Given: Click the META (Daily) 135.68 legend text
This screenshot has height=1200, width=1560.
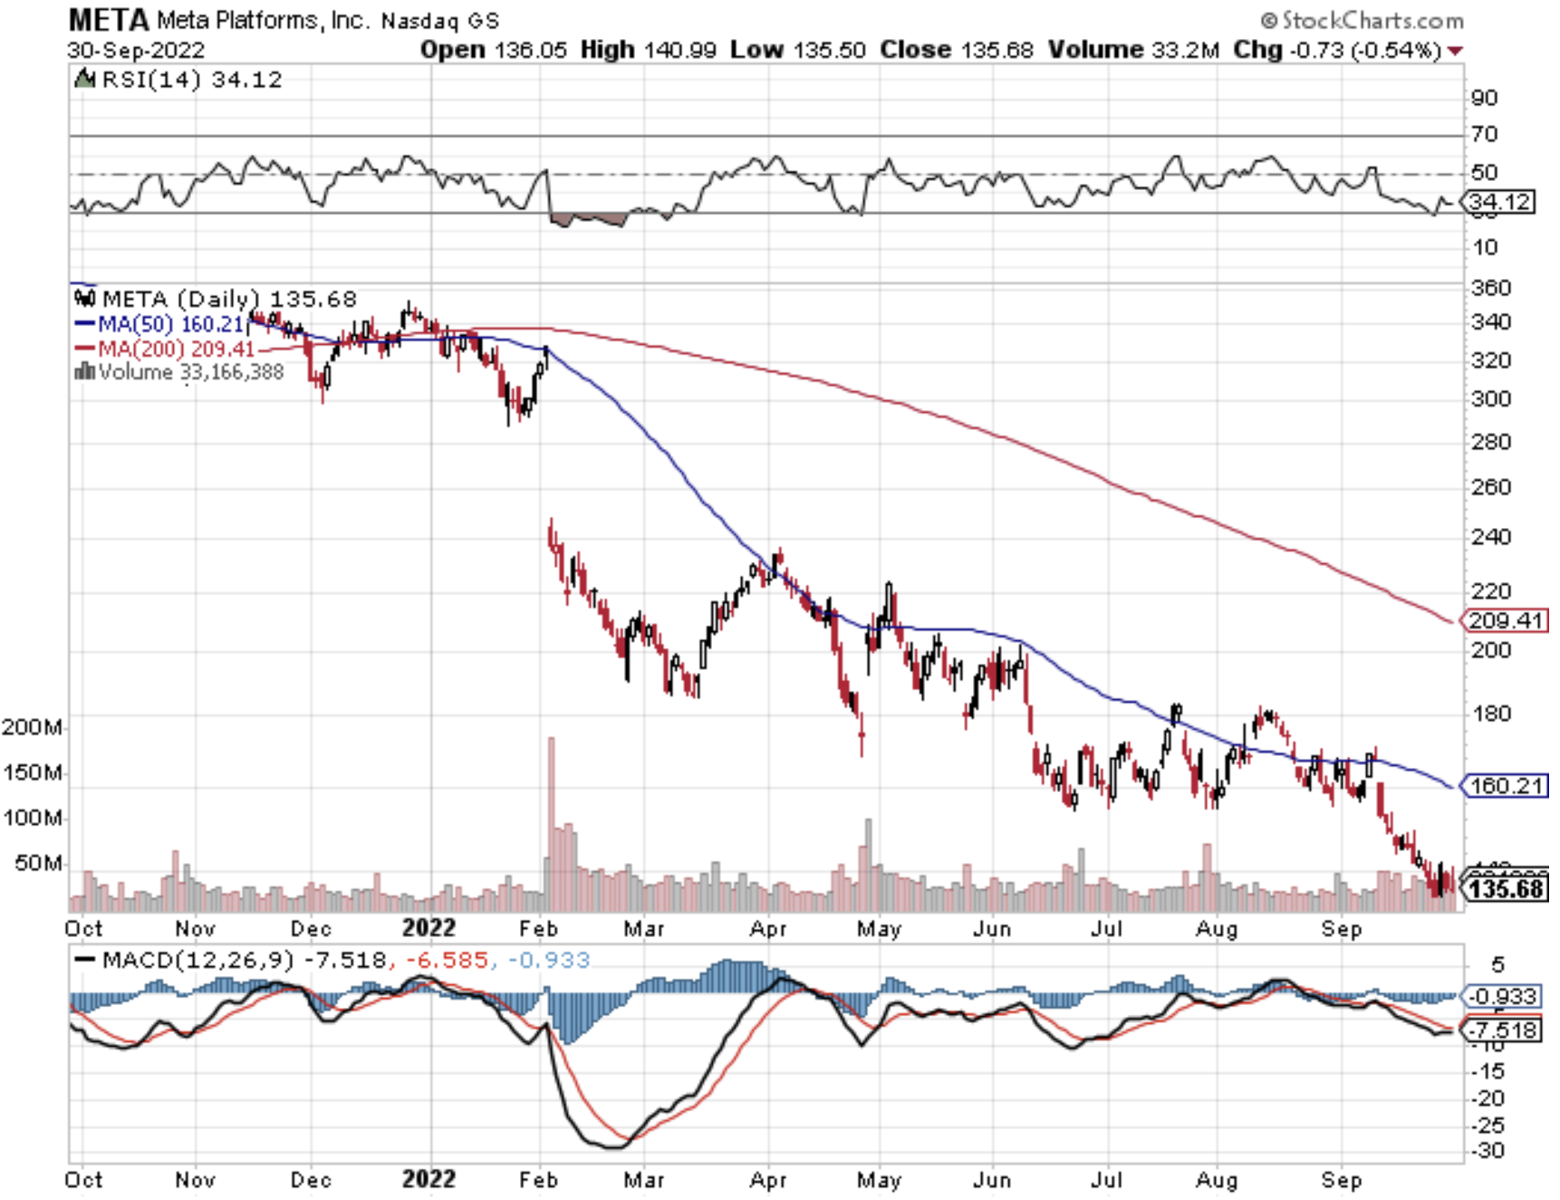Looking at the screenshot, I should pyautogui.click(x=229, y=299).
